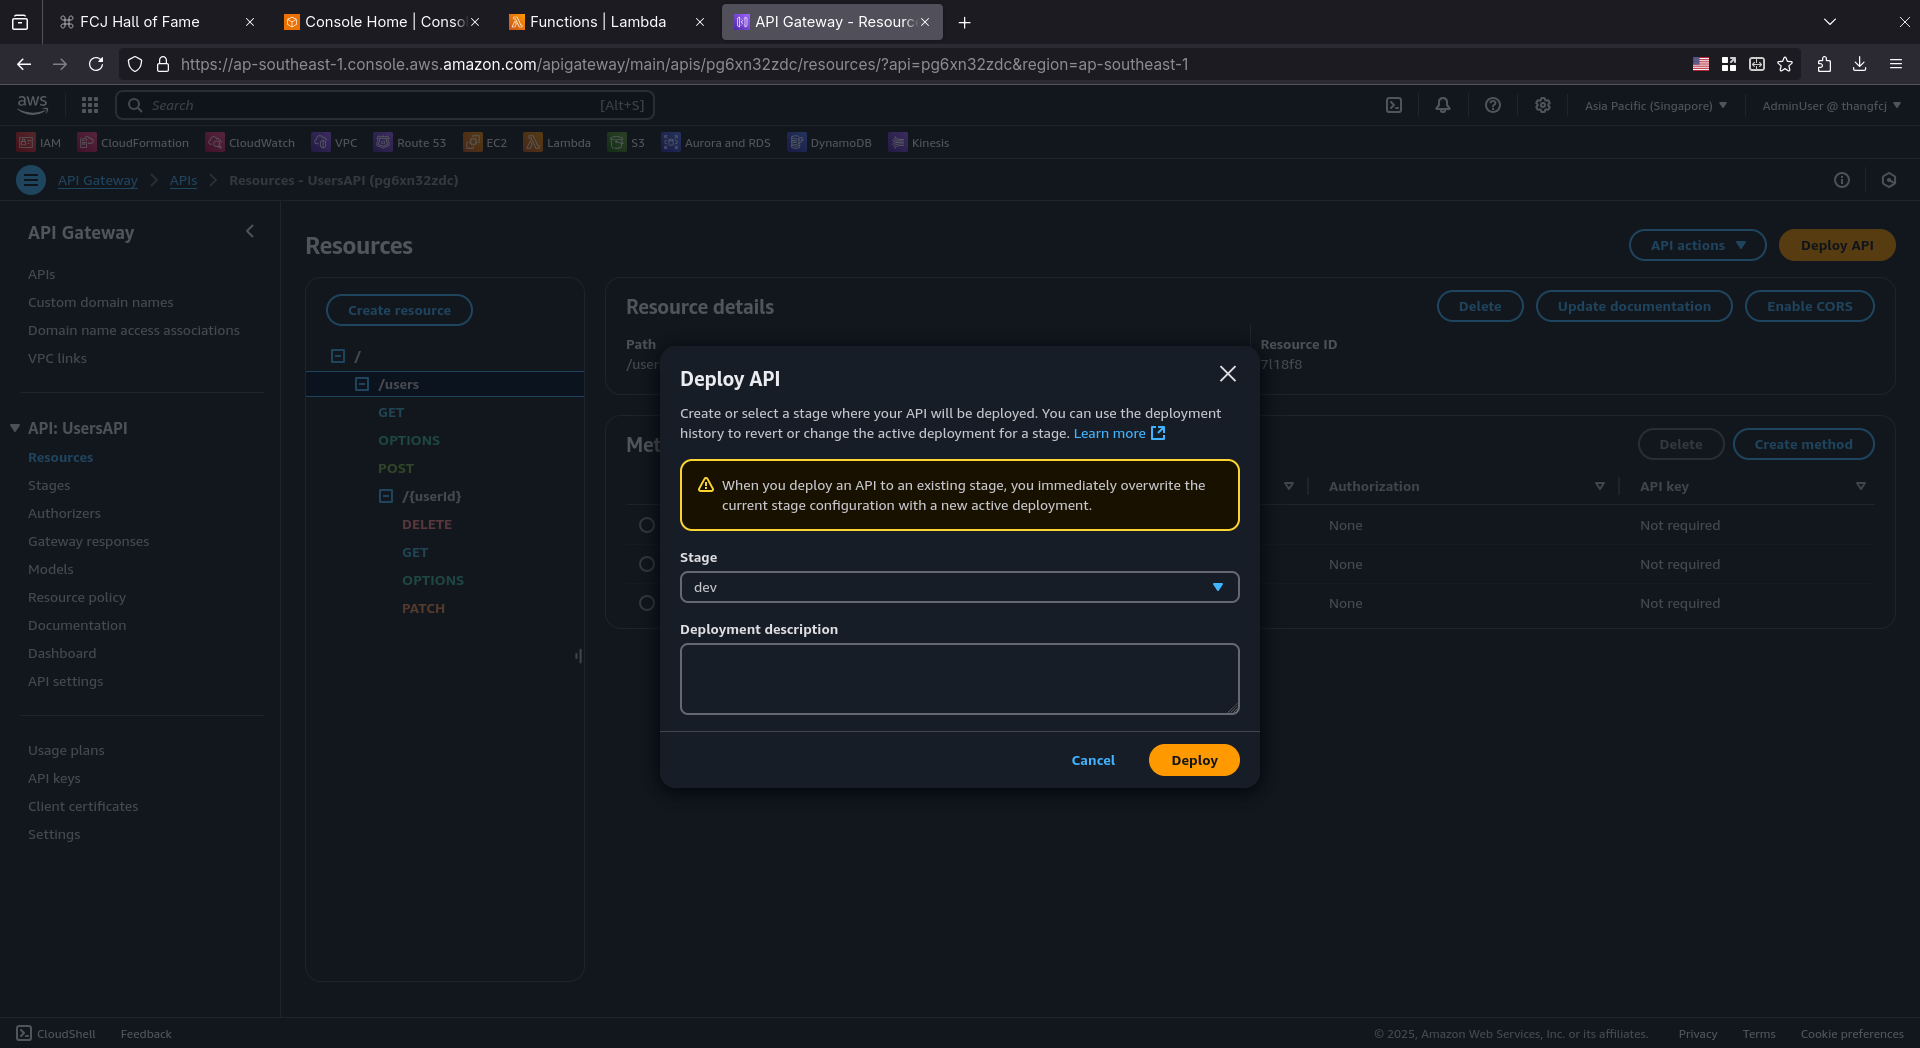Sort by the API key column arrow

[x=1860, y=486]
